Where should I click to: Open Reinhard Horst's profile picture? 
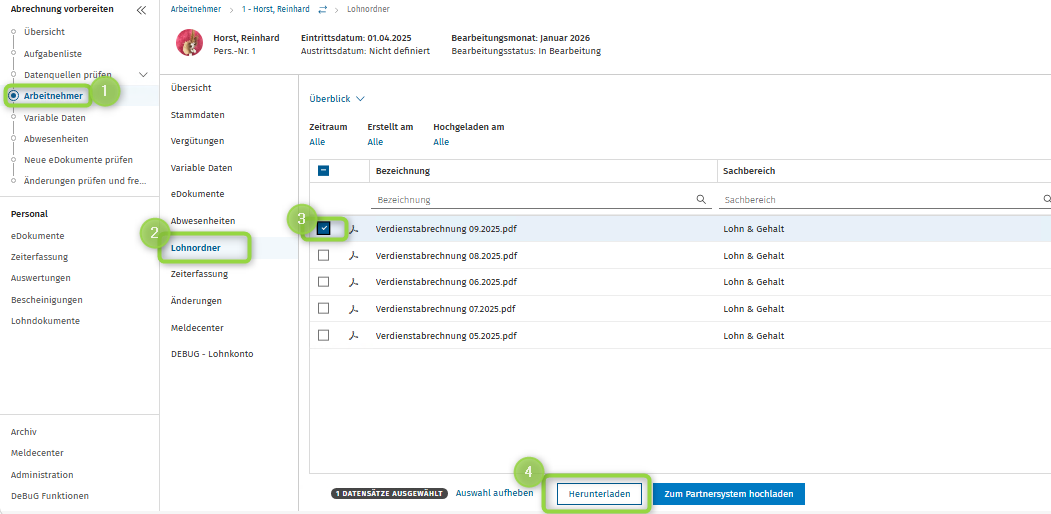[190, 43]
